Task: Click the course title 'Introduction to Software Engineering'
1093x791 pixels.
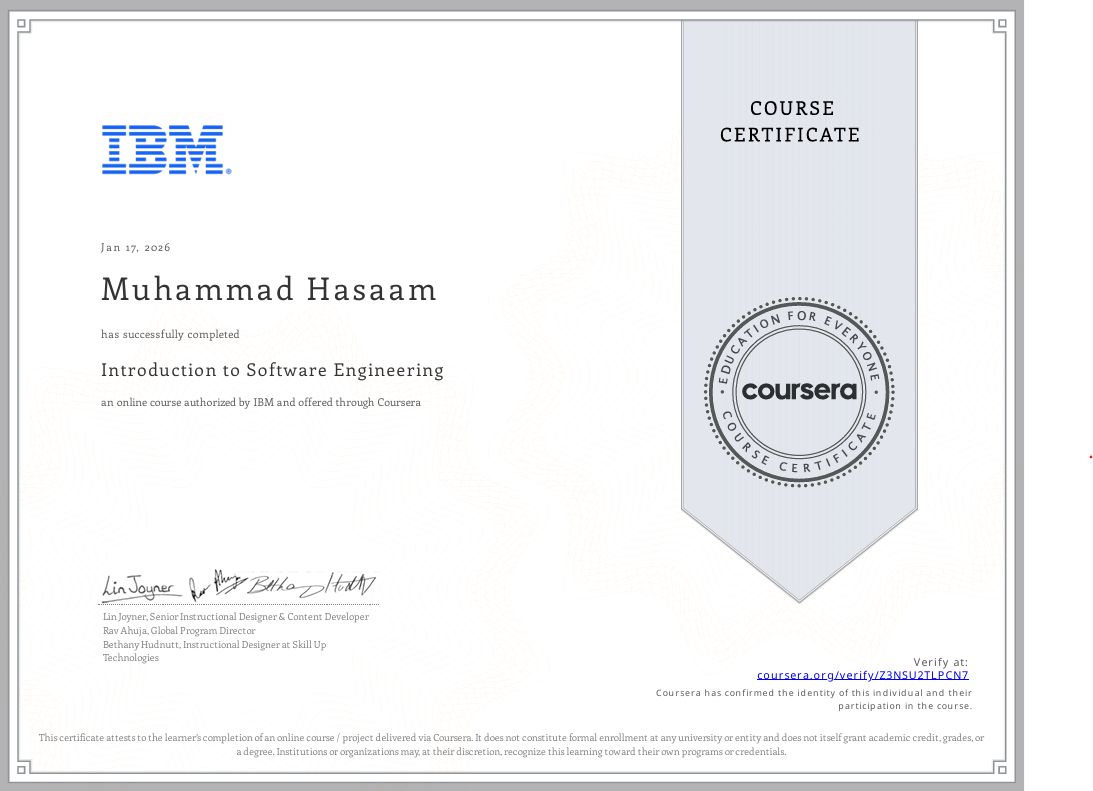Action: [x=273, y=370]
